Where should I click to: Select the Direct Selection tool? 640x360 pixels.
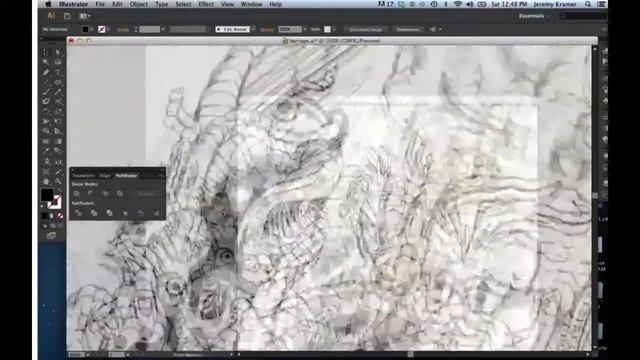click(x=58, y=52)
